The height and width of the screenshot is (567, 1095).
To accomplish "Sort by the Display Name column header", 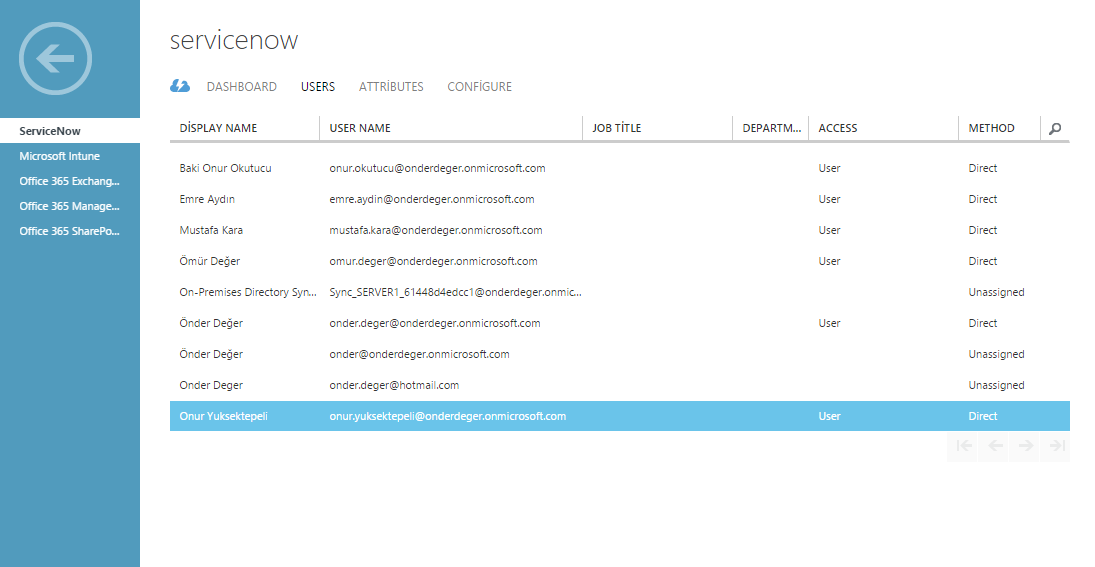I will click(219, 128).
